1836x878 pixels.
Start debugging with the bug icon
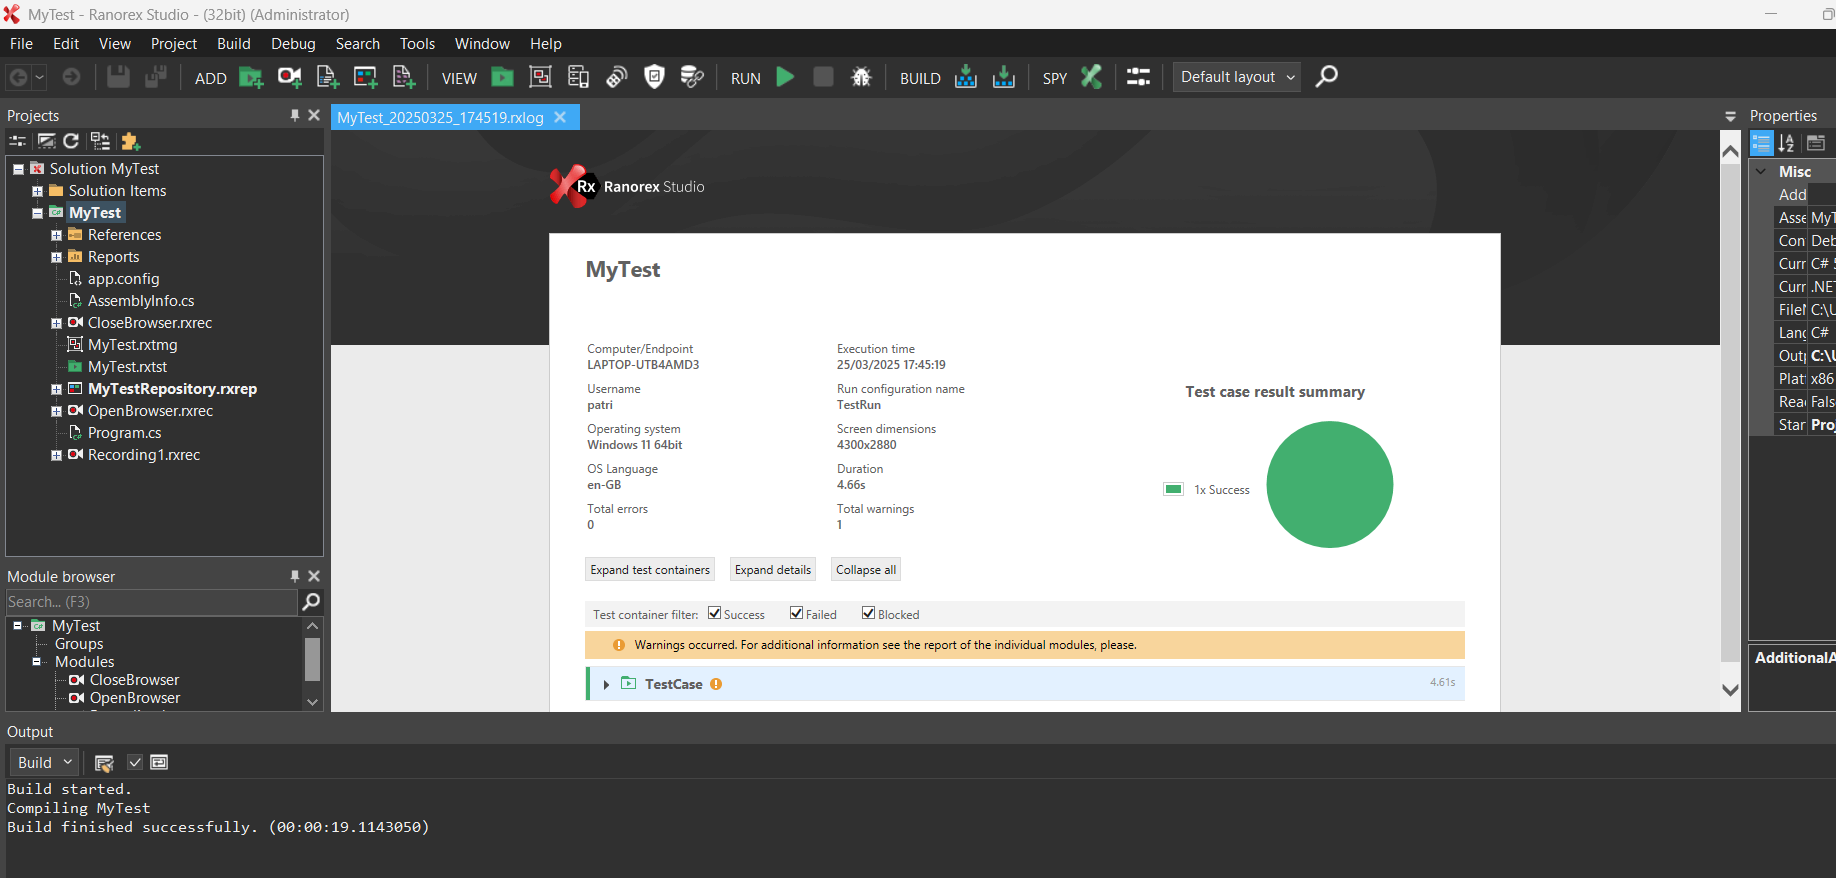point(860,77)
